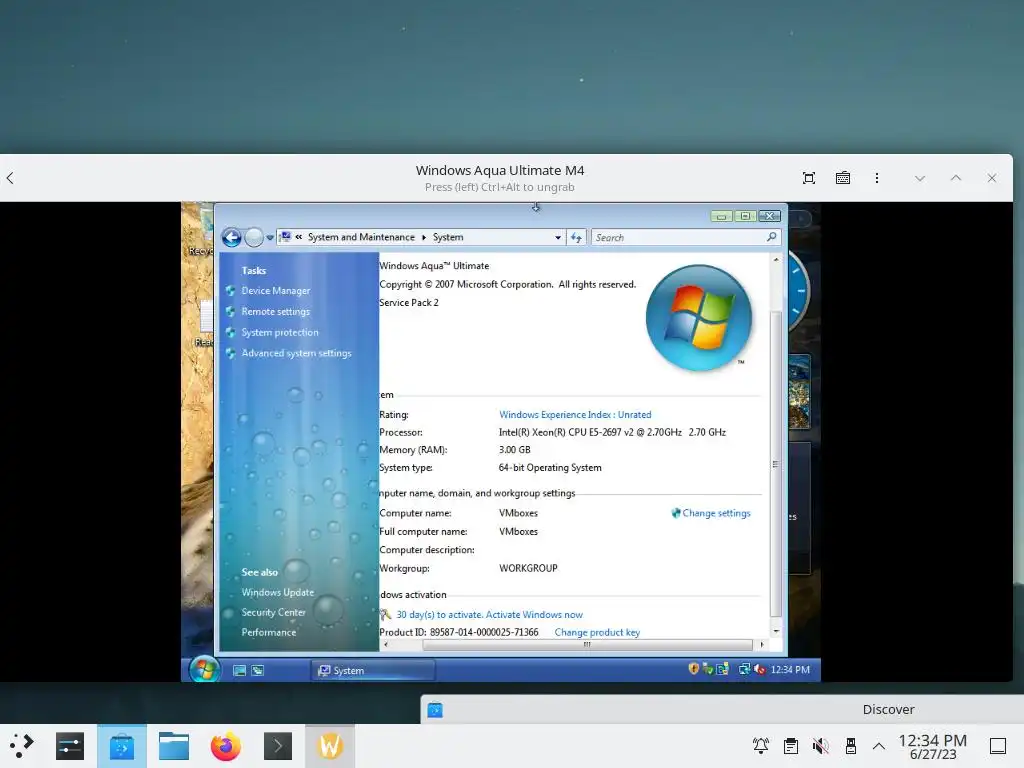Click the Discover icon in the KDE taskbar
Image resolution: width=1024 pixels, height=768 pixels.
click(121, 746)
